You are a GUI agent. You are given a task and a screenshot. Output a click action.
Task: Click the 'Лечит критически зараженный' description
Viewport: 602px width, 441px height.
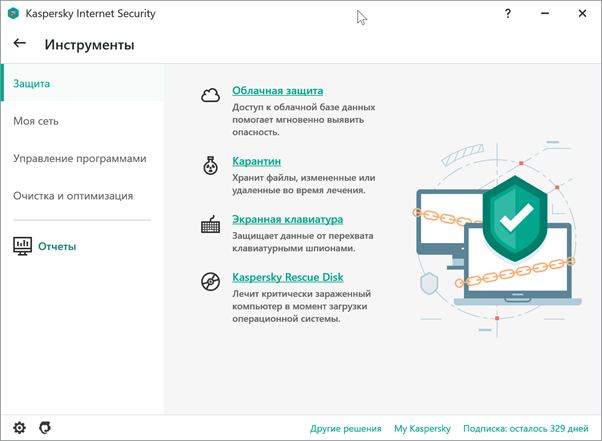301,306
